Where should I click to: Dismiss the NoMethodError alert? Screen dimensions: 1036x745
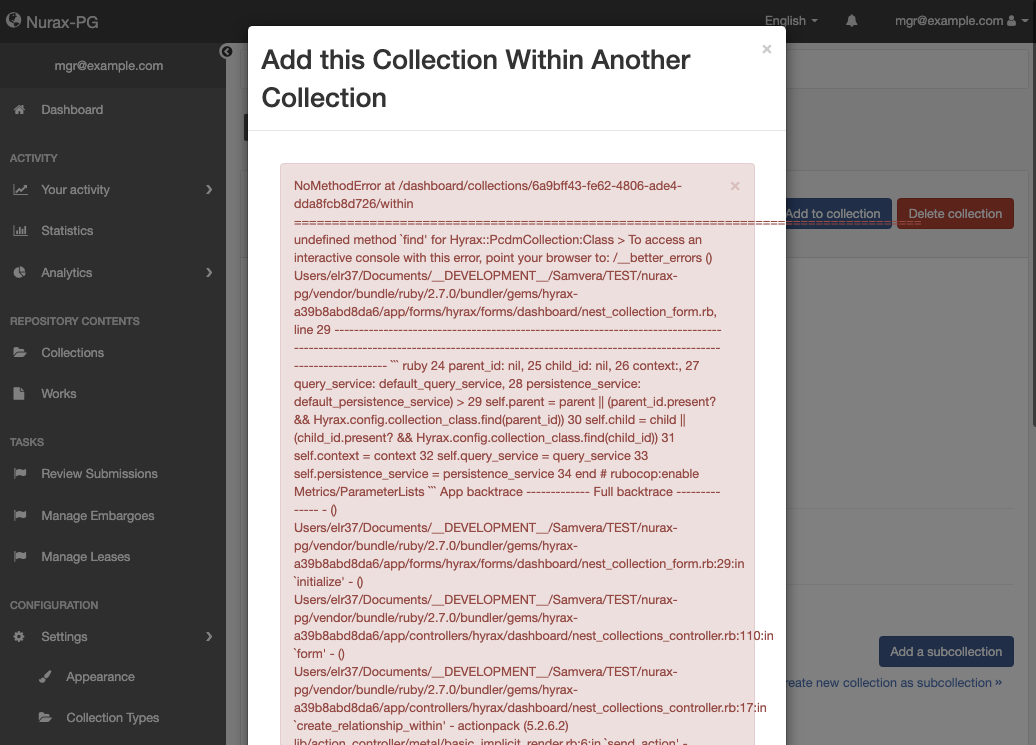pyautogui.click(x=735, y=186)
